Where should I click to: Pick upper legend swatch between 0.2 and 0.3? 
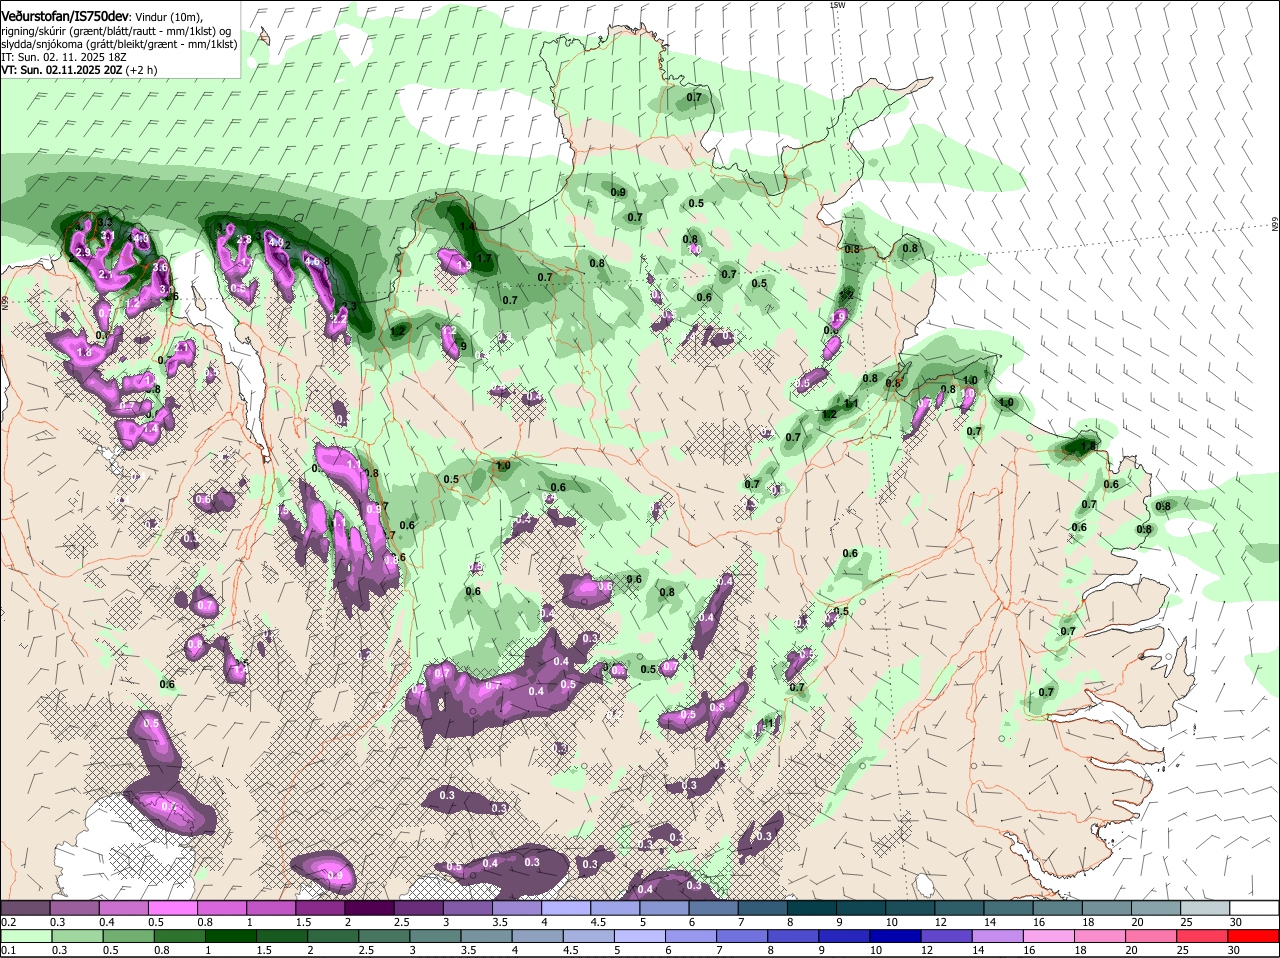click(x=25, y=907)
